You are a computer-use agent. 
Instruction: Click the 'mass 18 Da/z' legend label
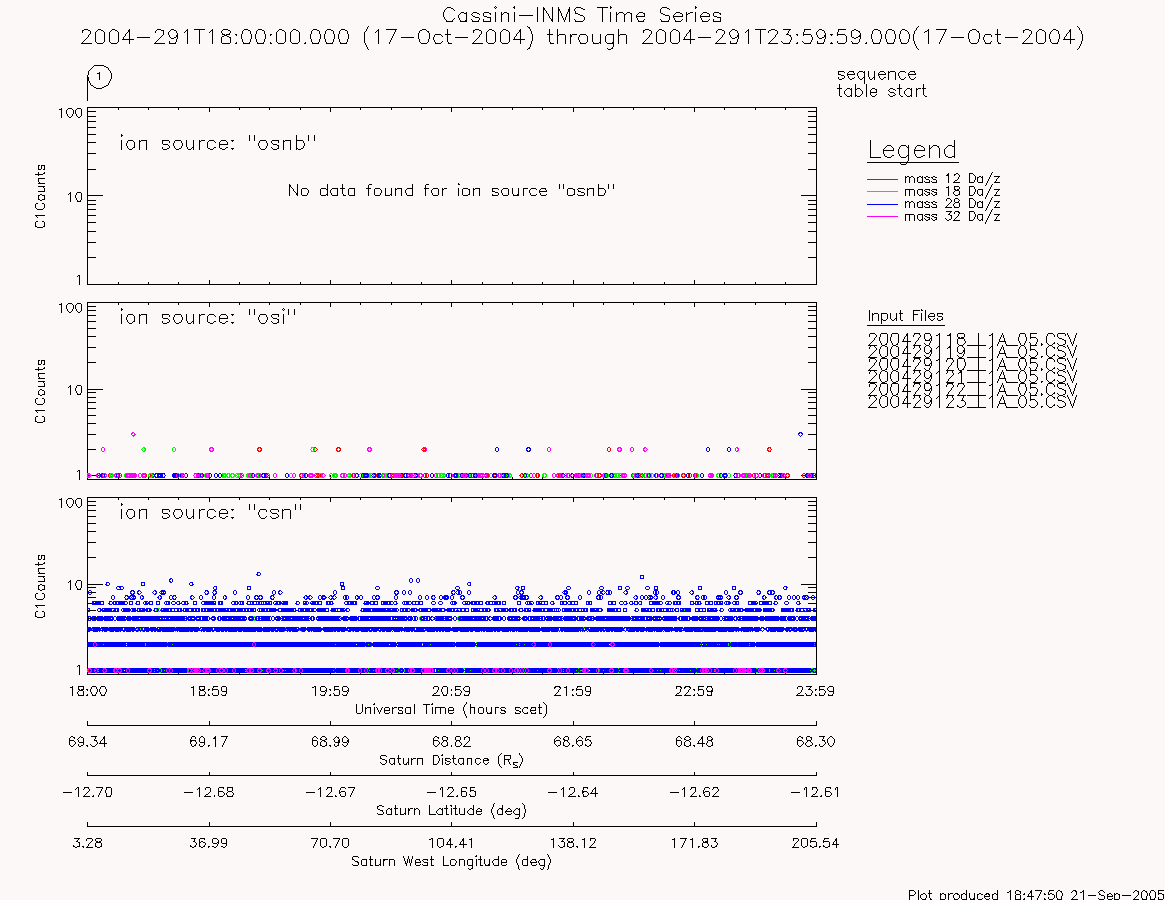tap(952, 191)
